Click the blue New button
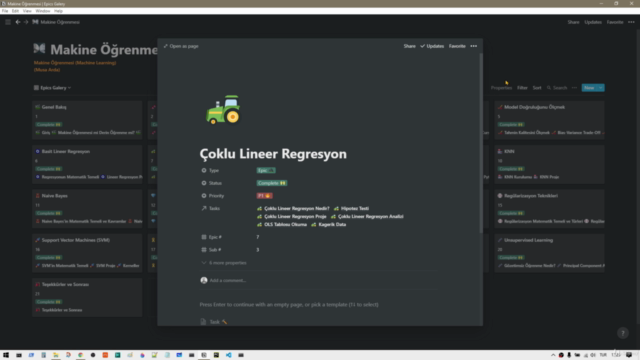Viewport: 640px width, 360px height. [x=589, y=88]
